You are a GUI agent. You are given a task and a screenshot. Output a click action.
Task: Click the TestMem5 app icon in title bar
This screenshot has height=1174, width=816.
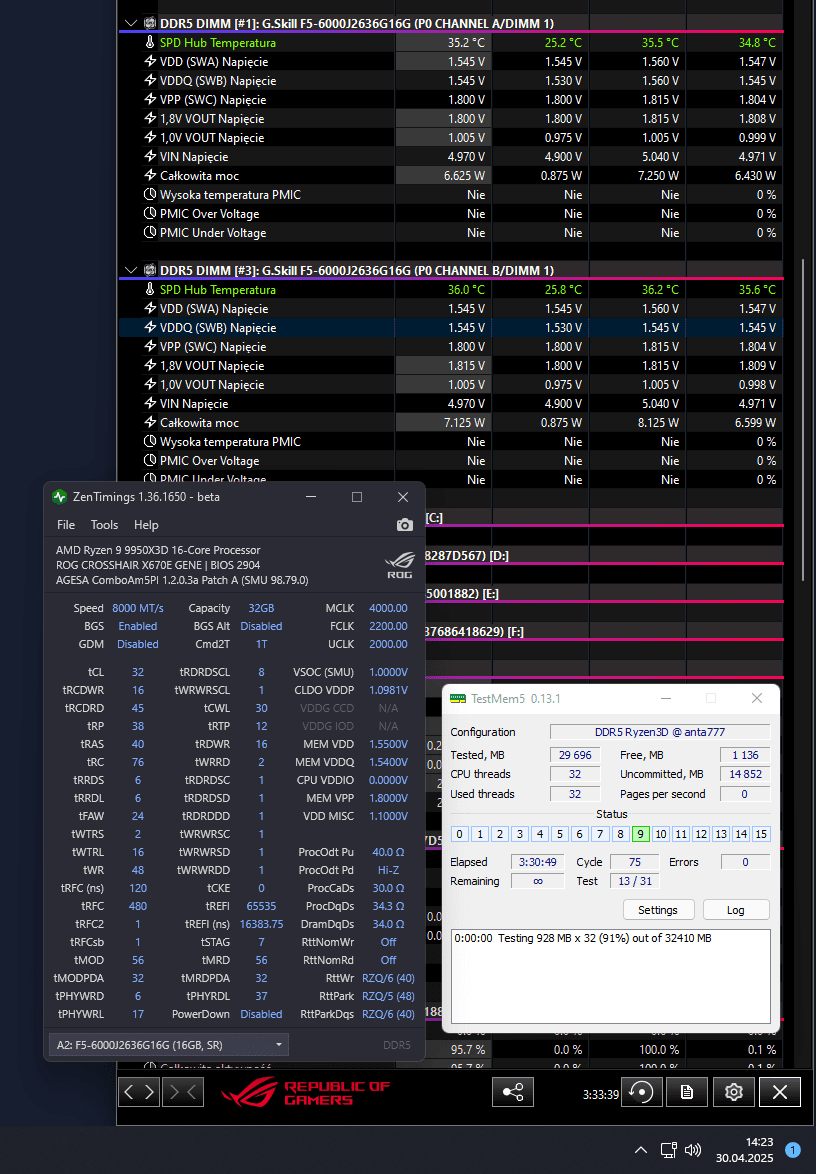(457, 699)
